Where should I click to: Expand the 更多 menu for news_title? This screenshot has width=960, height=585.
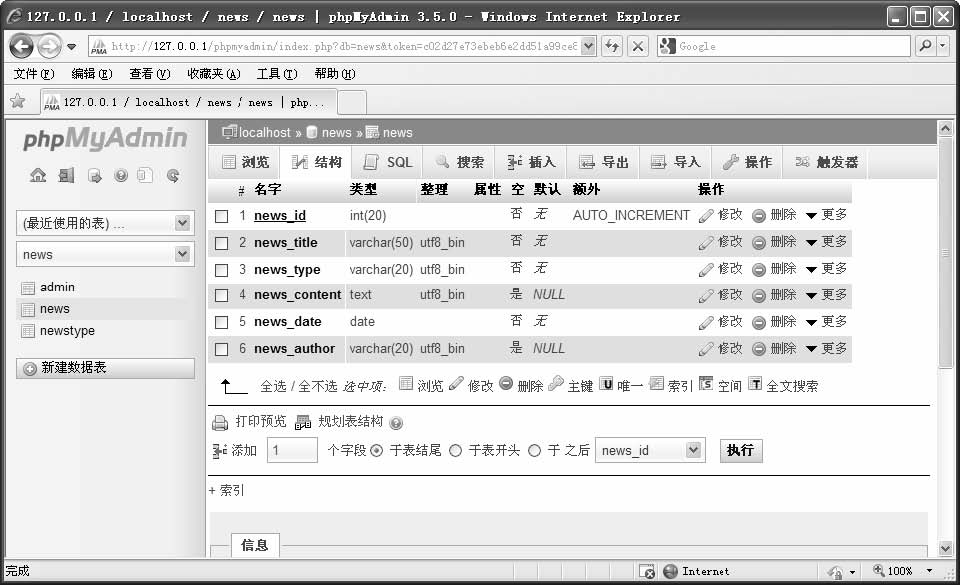coord(827,242)
